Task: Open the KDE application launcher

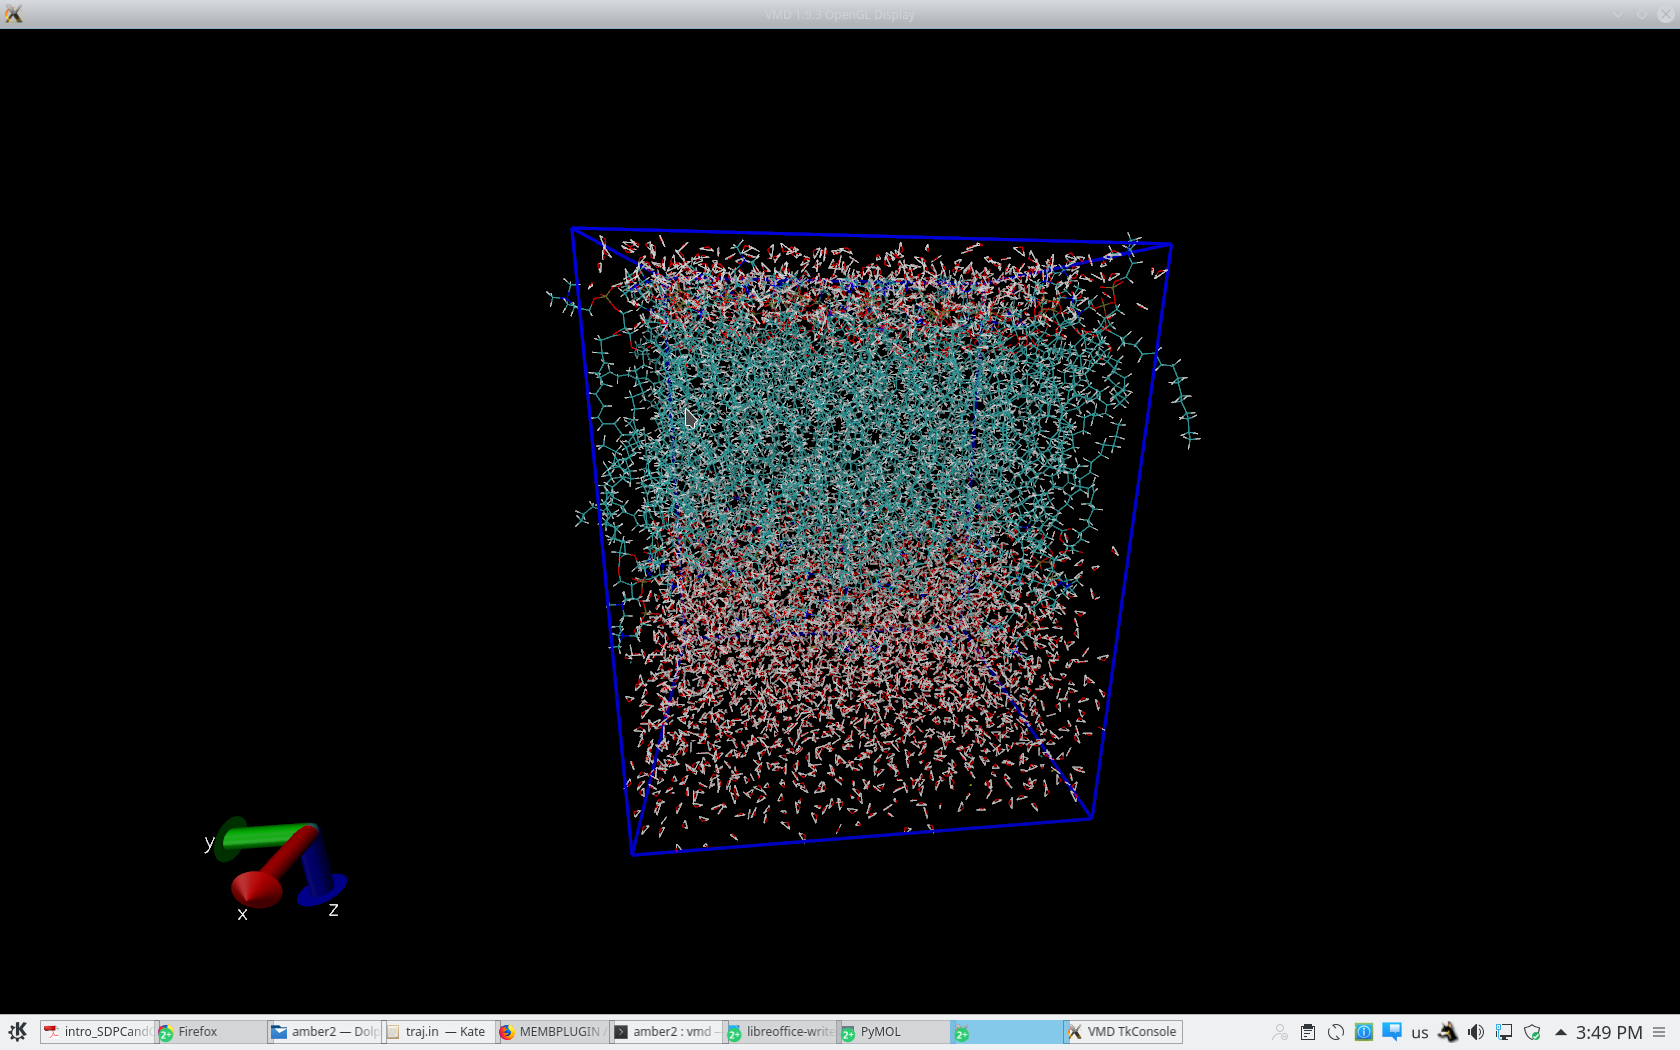Action: coord(17,1032)
